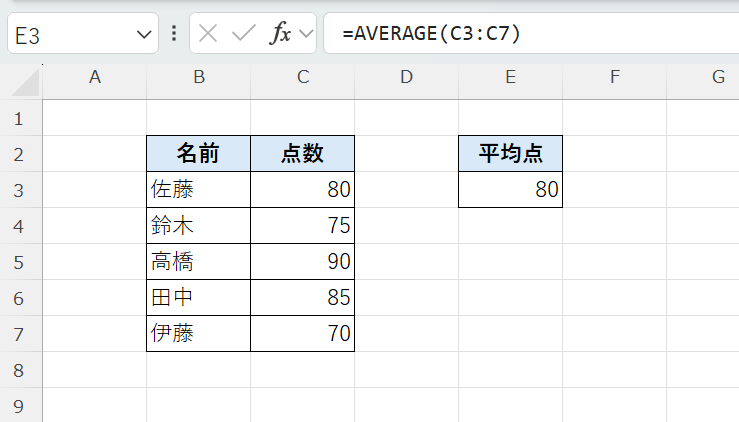The width and height of the screenshot is (739, 422).
Task: Click the three-dot formula bar grip handle
Action: coord(174,34)
